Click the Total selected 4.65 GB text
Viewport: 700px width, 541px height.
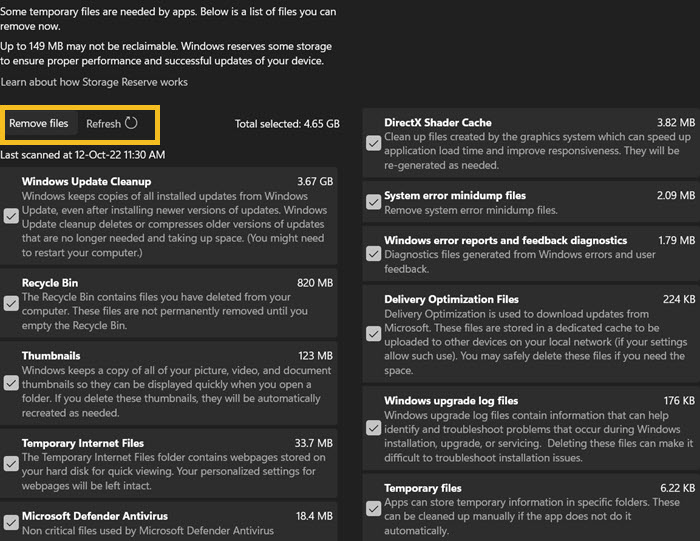pos(287,124)
